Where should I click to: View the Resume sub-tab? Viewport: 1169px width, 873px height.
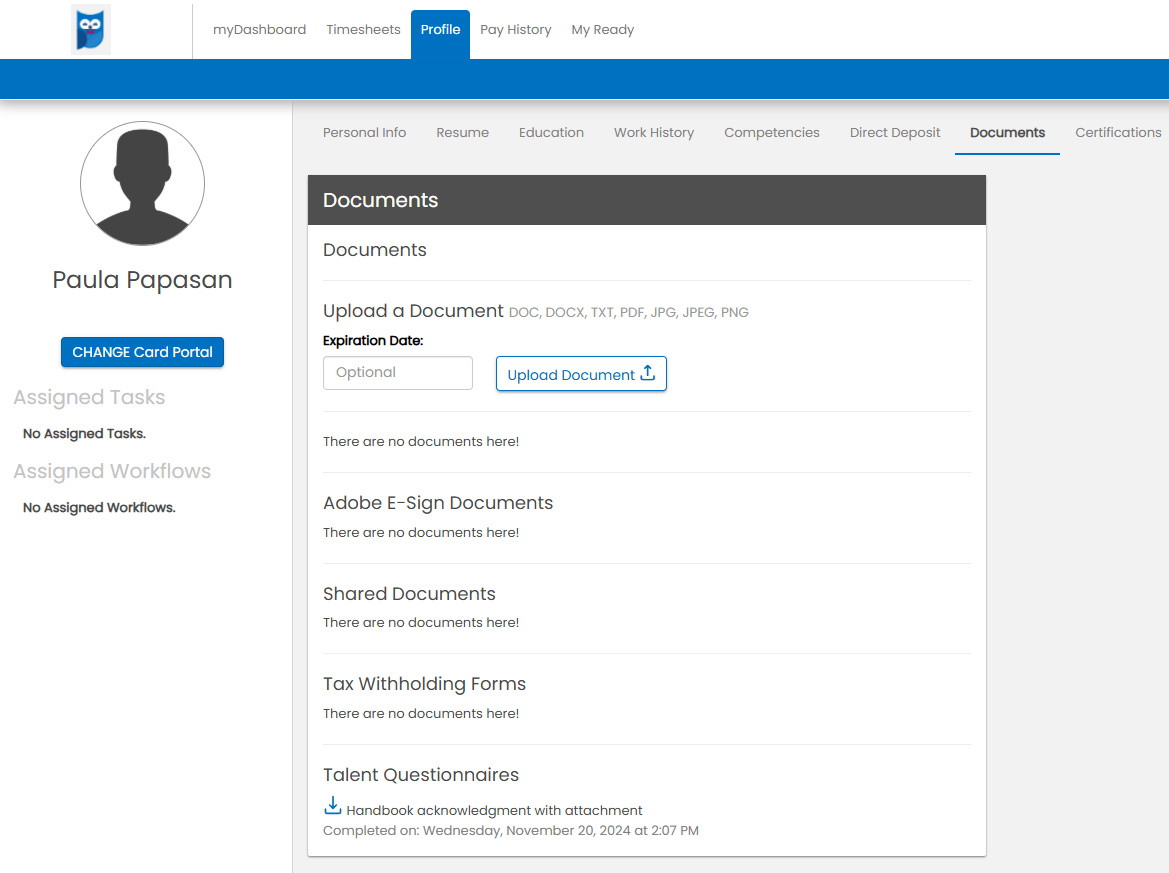point(463,133)
